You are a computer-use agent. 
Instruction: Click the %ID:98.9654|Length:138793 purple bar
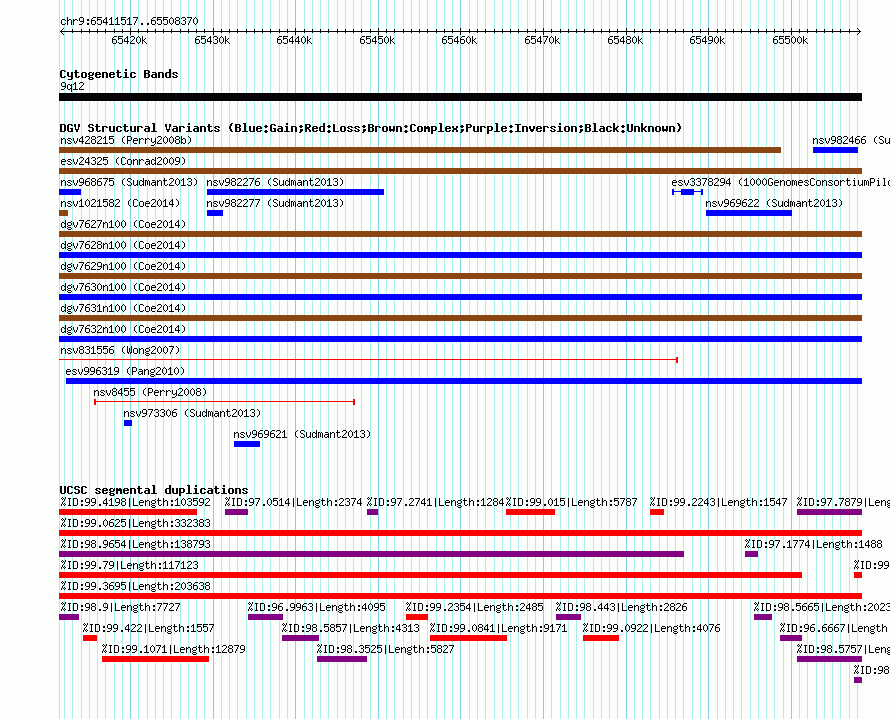coord(371,554)
